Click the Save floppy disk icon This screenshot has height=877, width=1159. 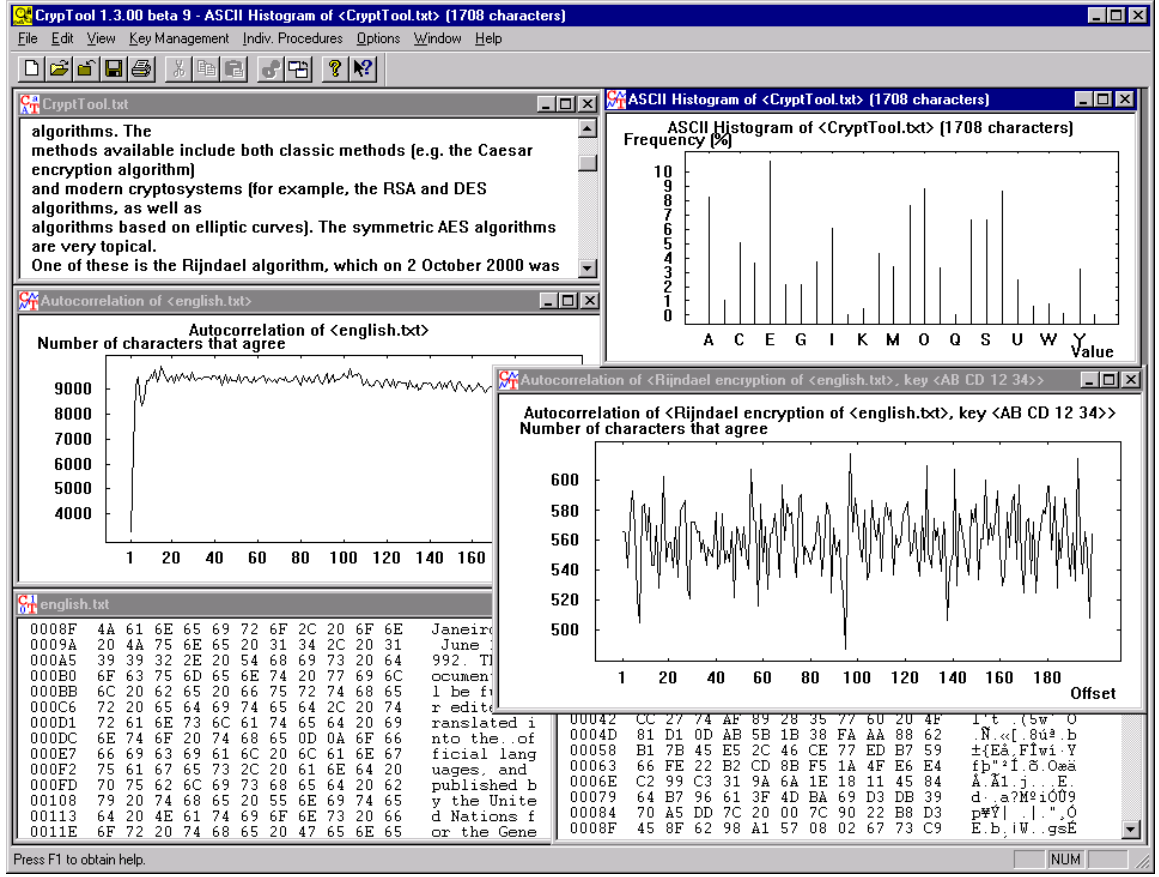tap(113, 69)
